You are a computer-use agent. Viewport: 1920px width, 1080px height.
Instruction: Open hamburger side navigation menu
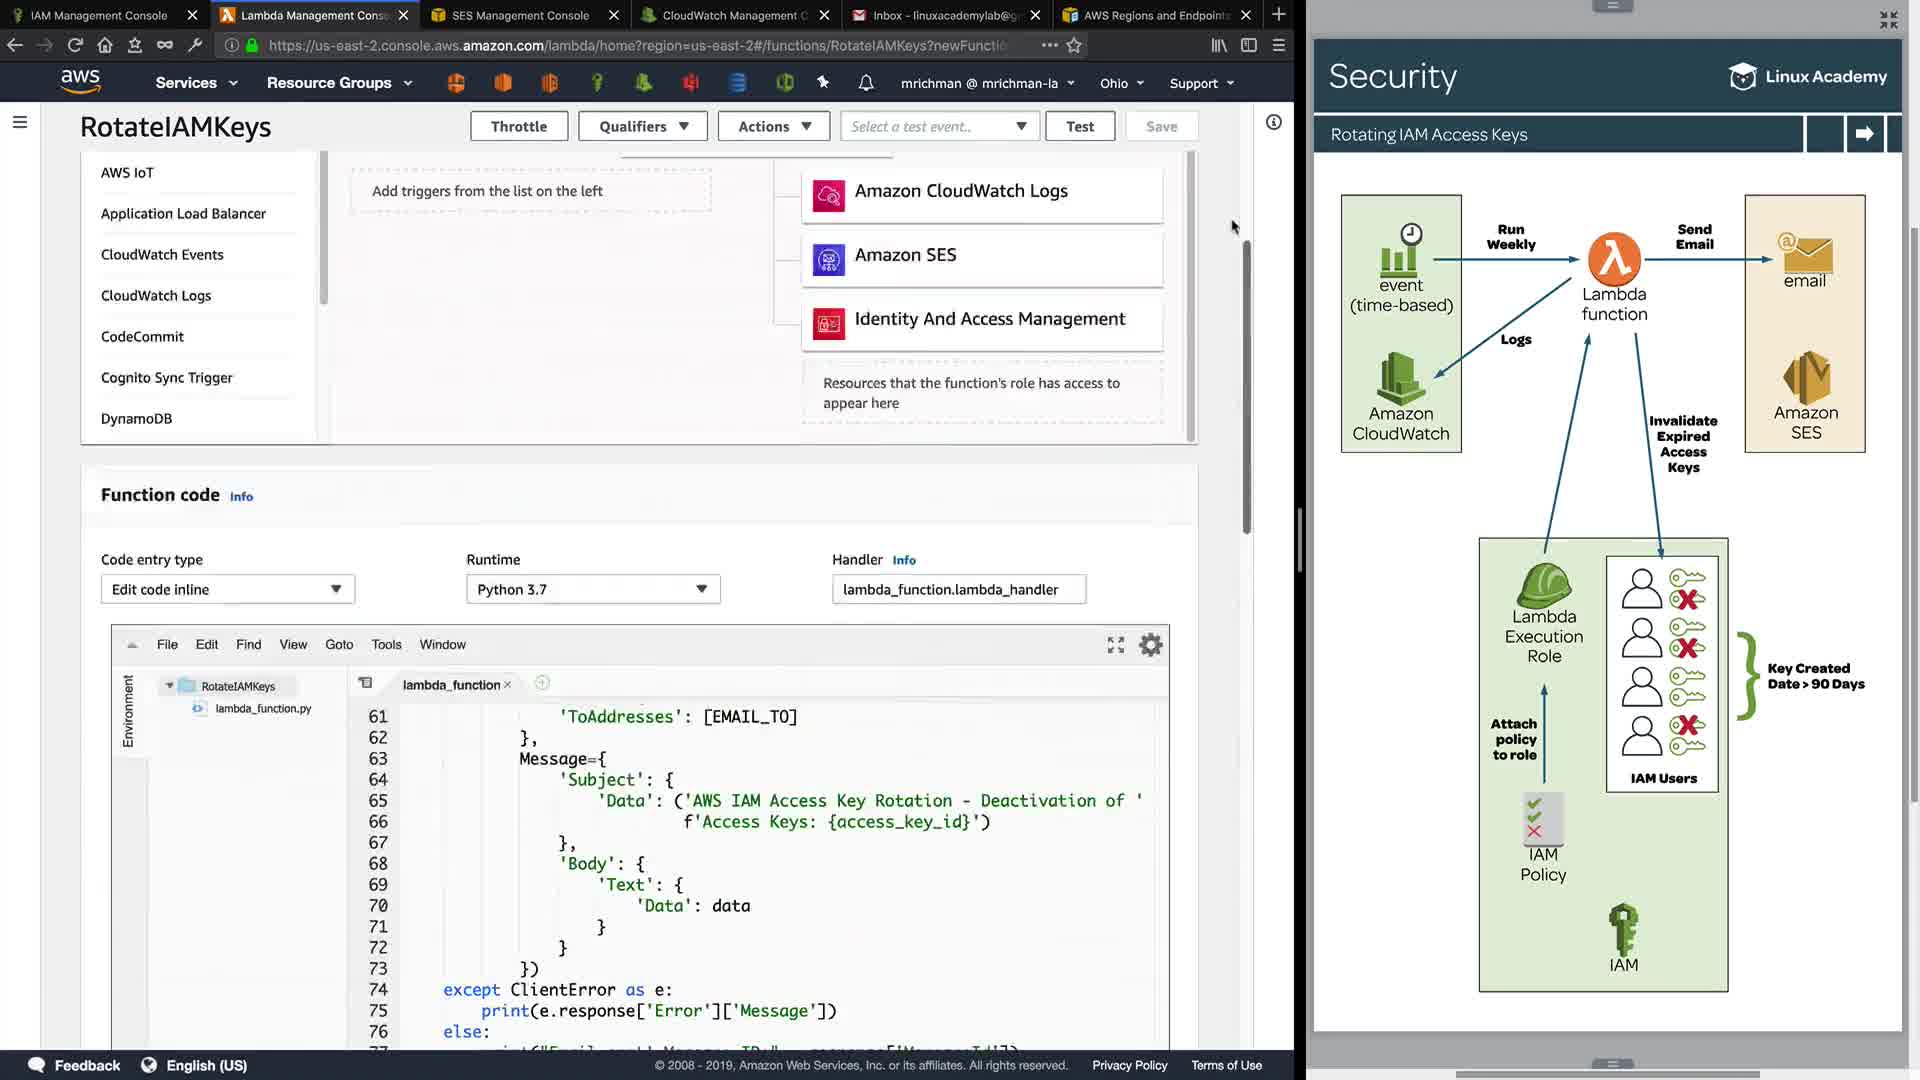20,122
